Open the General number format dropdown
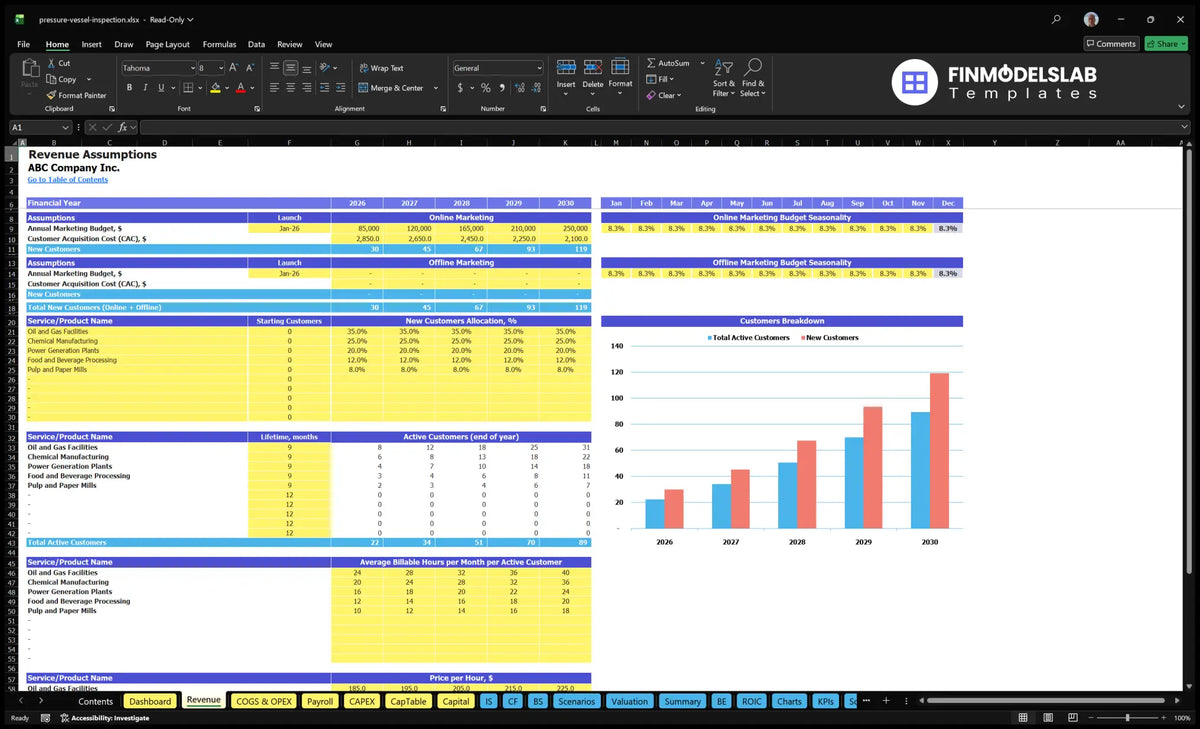 (x=538, y=68)
